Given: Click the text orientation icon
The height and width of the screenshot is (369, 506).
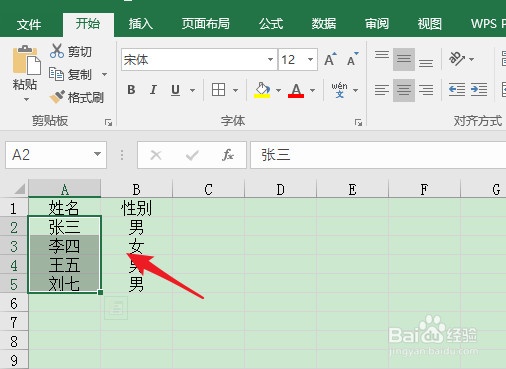Looking at the screenshot, I should [x=457, y=59].
